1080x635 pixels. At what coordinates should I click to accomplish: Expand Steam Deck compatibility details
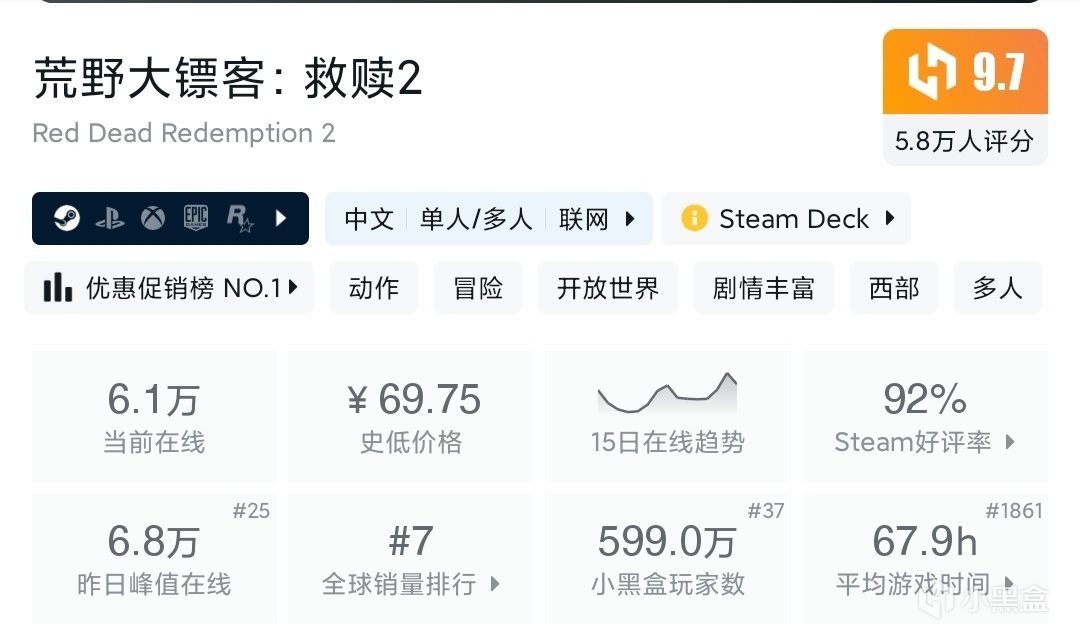(890, 218)
